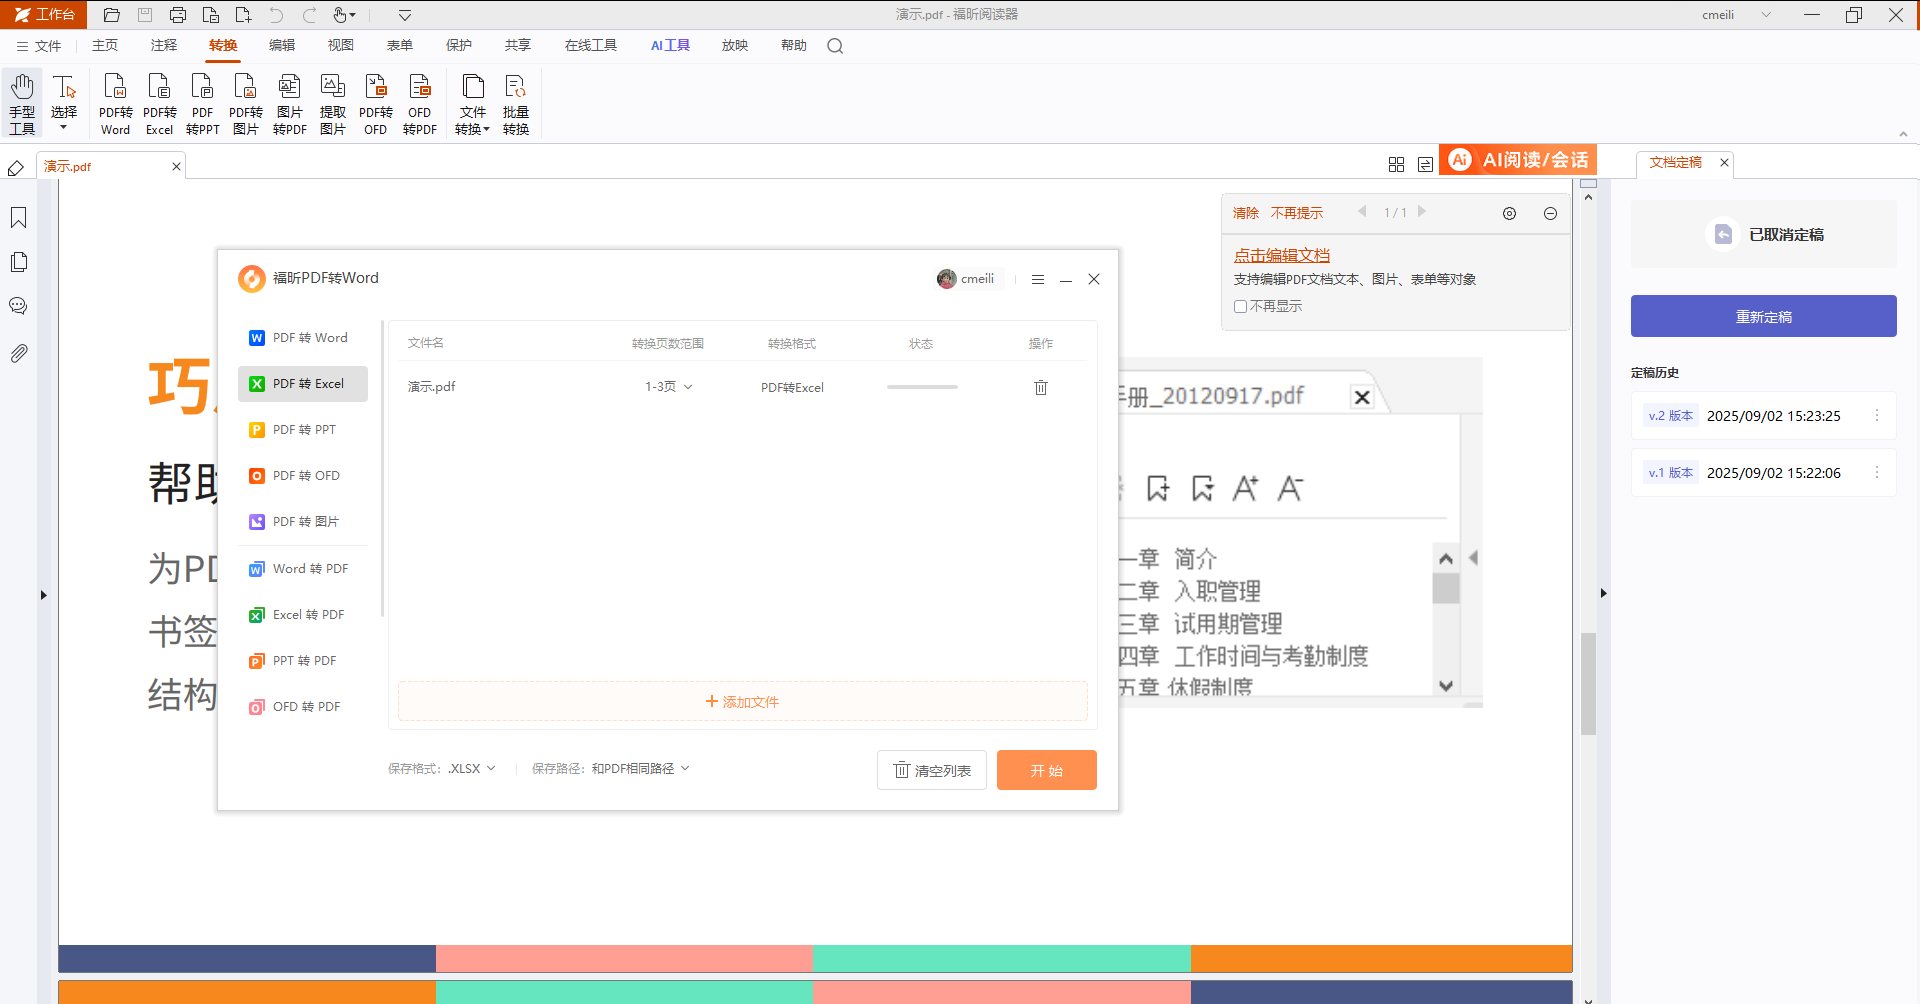Open the bookmark panel in left sidebar
The width and height of the screenshot is (1920, 1004).
coord(18,218)
